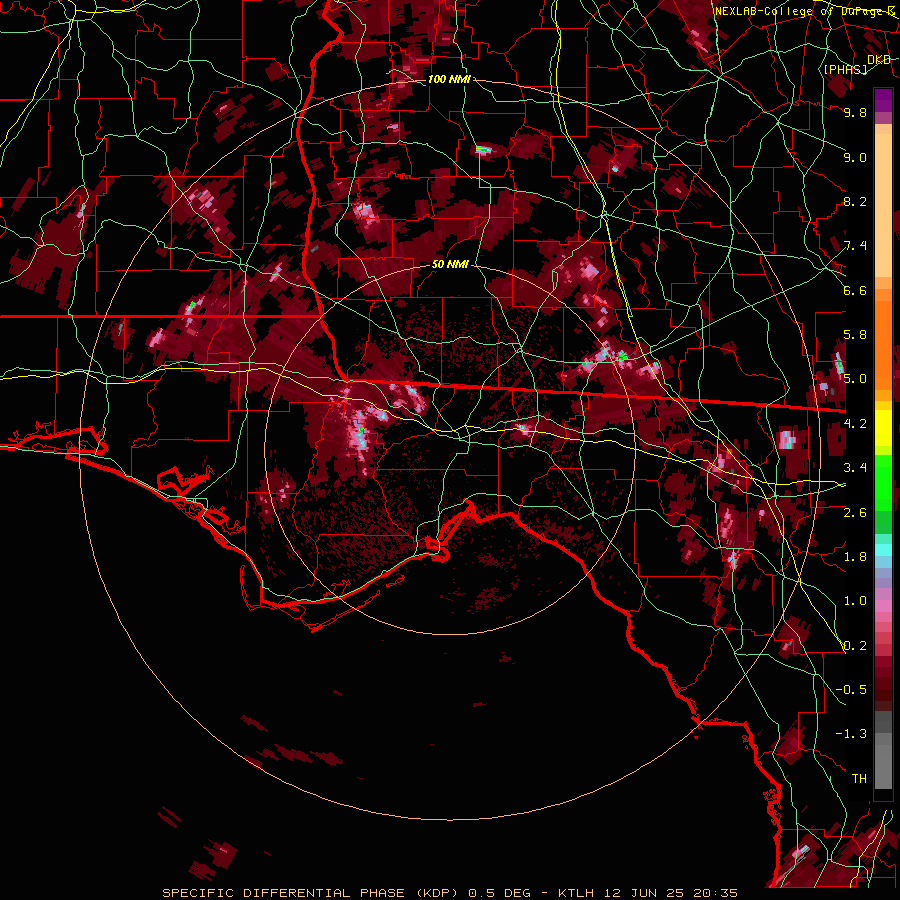Image resolution: width=900 pixels, height=900 pixels.
Task: Click the "4.2" value on the color scale
Action: click(x=855, y=424)
